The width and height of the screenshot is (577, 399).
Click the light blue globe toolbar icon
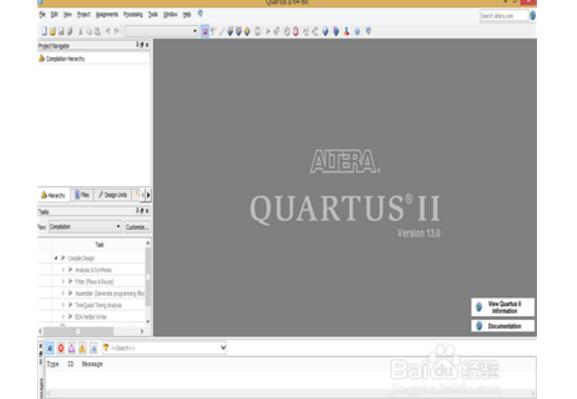tap(357, 31)
